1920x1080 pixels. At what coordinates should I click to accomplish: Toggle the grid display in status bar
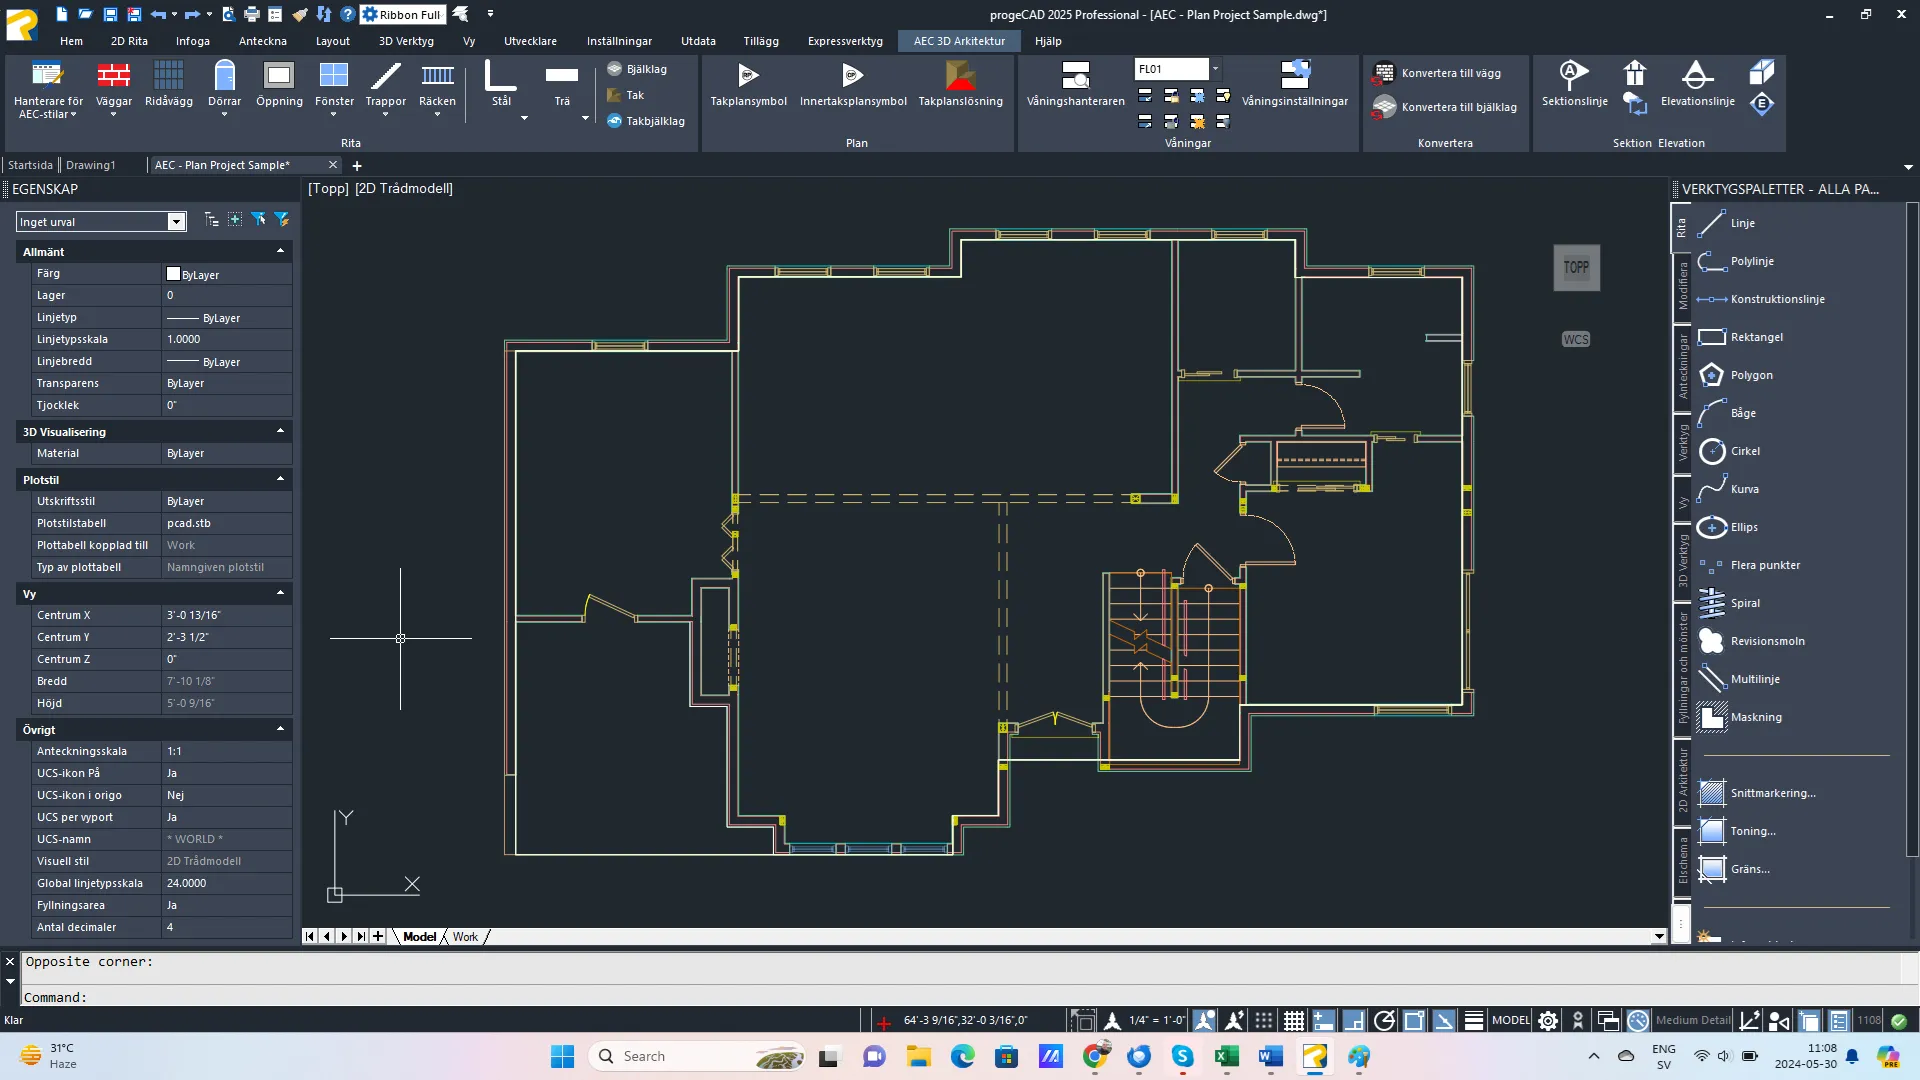[1294, 1021]
